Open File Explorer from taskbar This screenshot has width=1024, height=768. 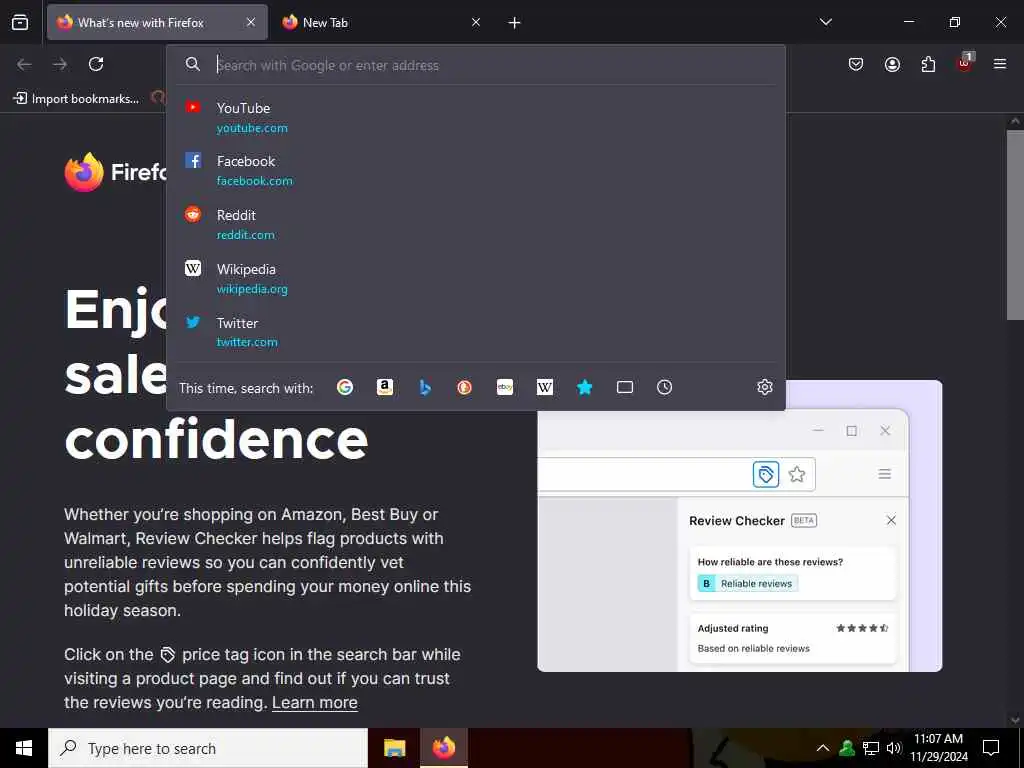coord(394,748)
